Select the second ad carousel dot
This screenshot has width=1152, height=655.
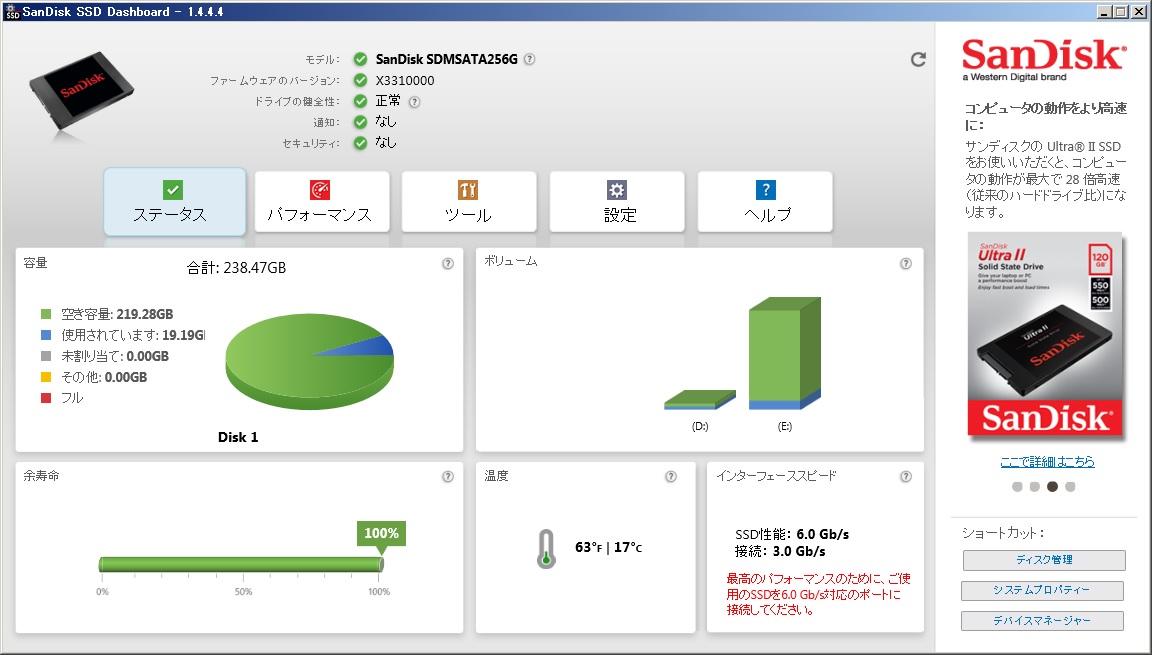[x=1034, y=487]
